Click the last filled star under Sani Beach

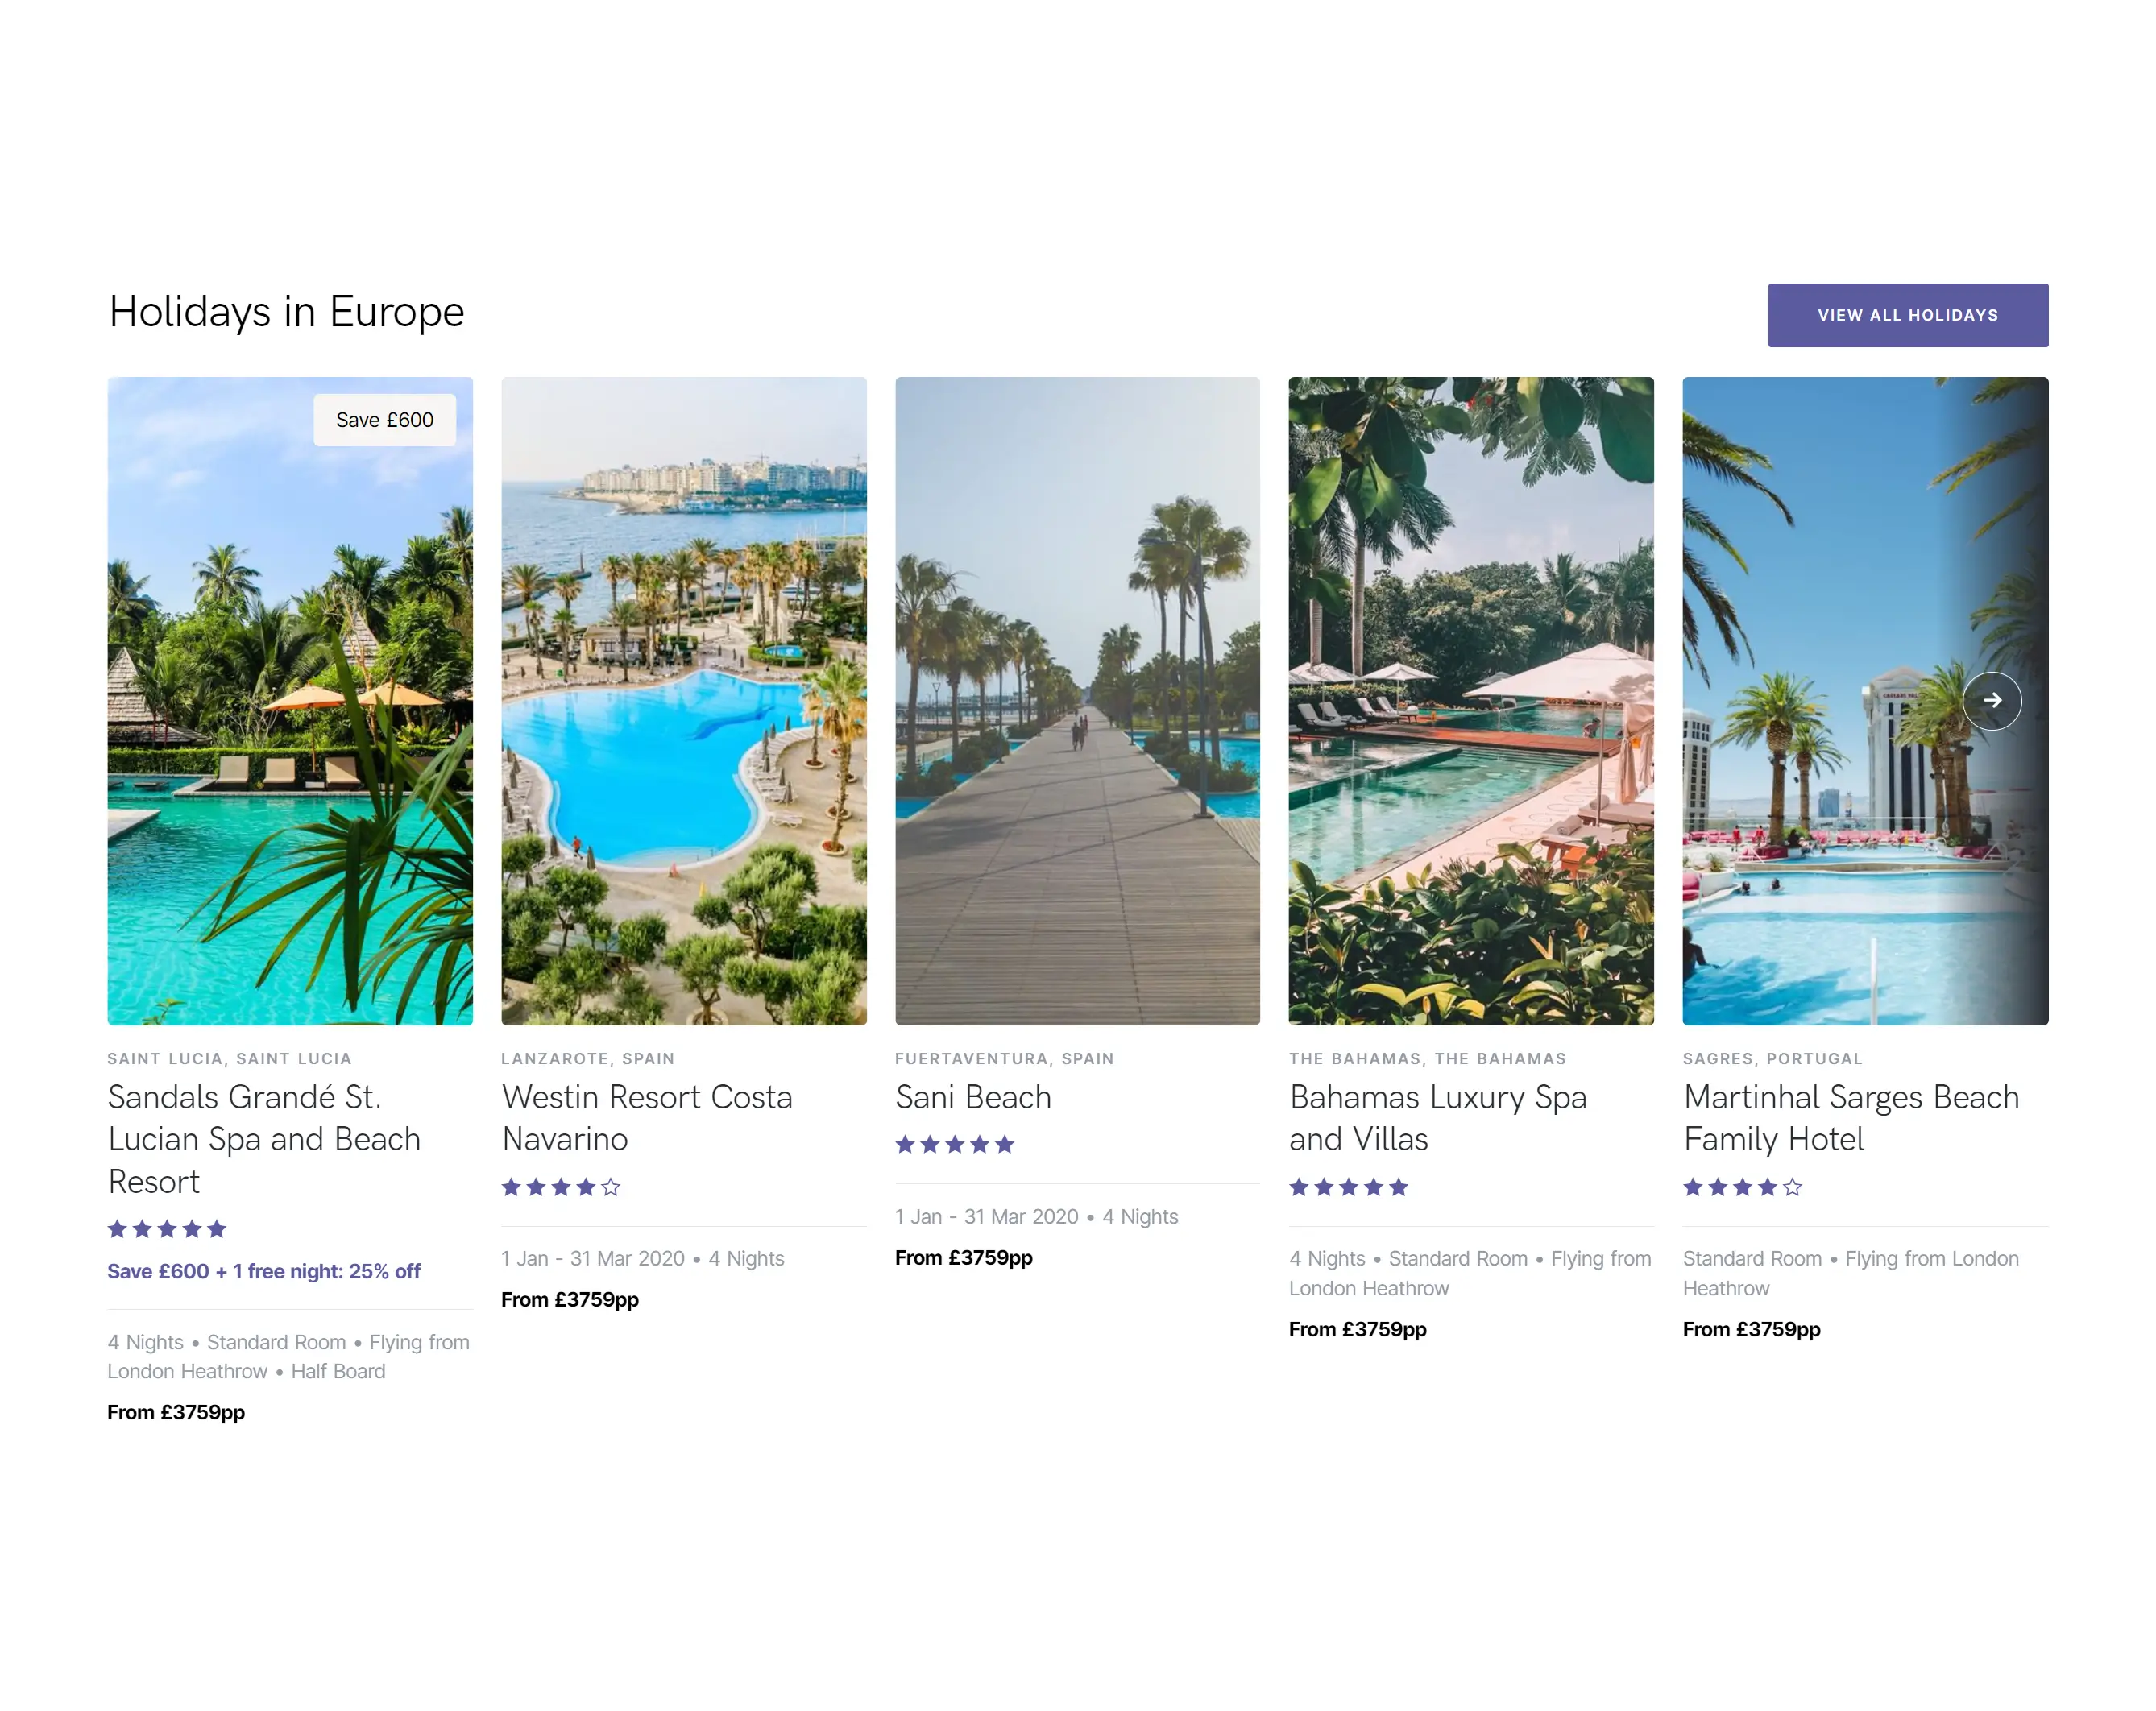click(1005, 1144)
